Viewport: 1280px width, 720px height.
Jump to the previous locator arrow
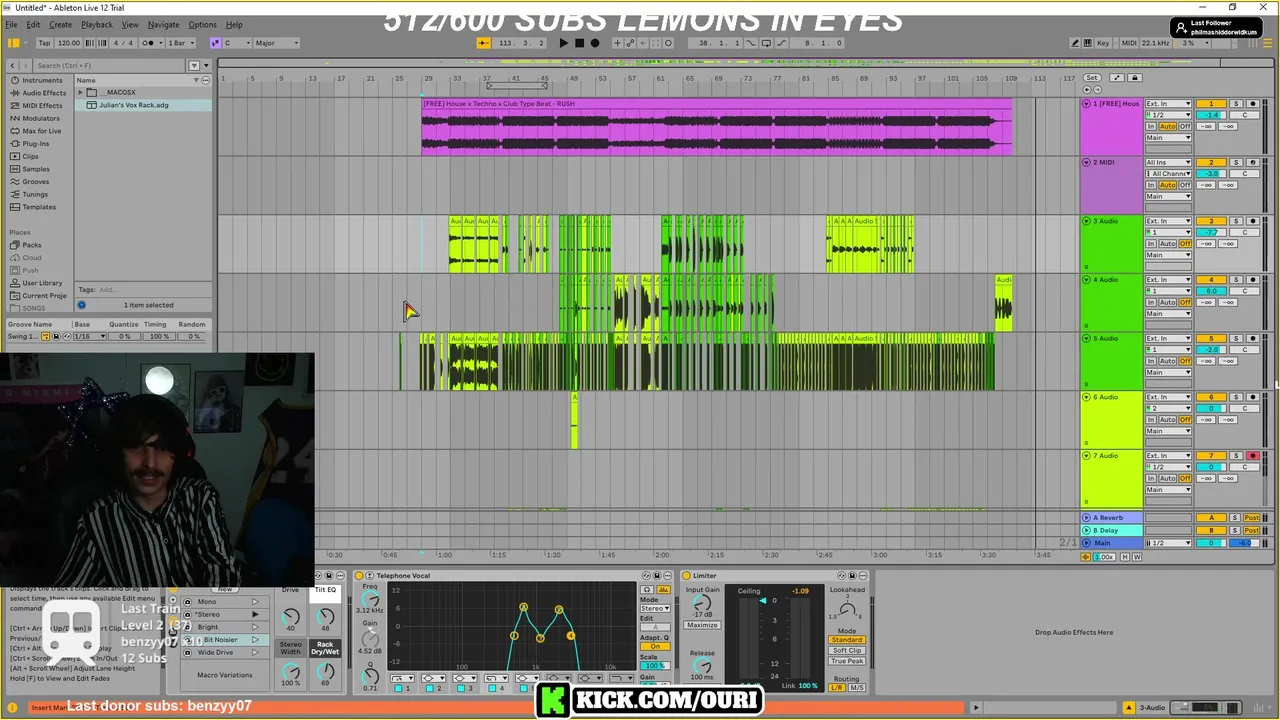(1086, 90)
